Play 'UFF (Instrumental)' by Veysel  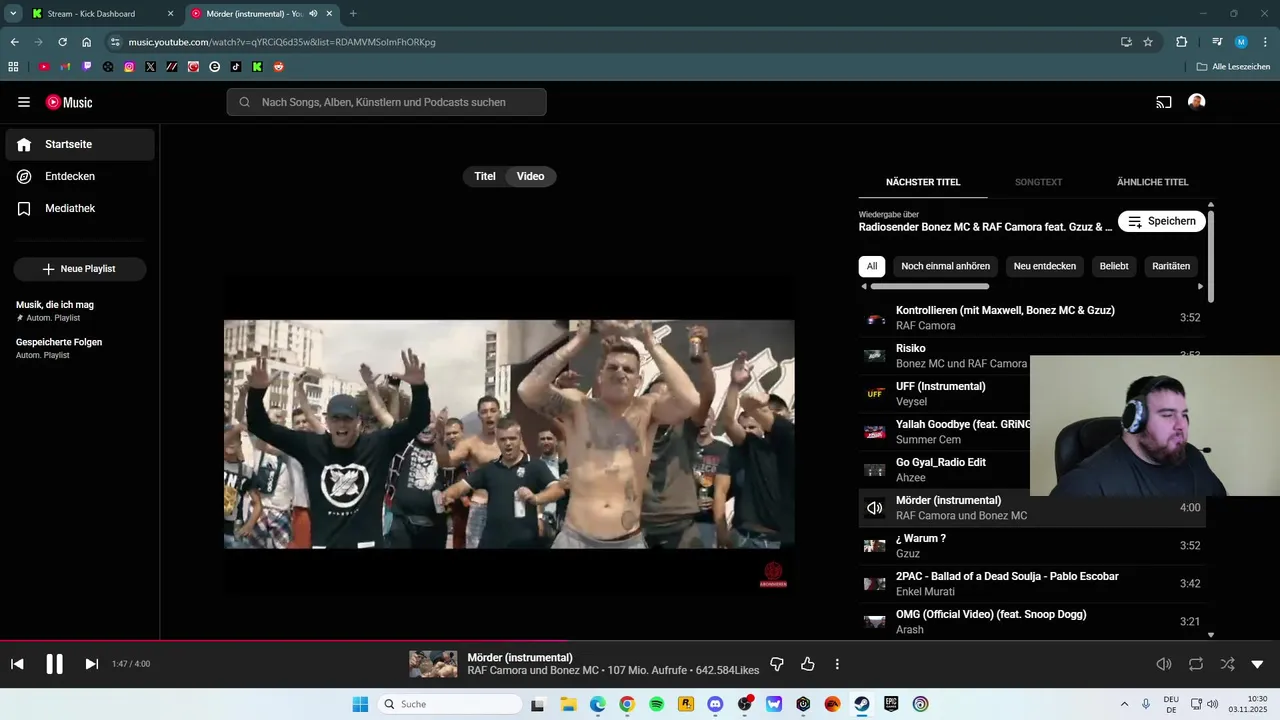(944, 394)
